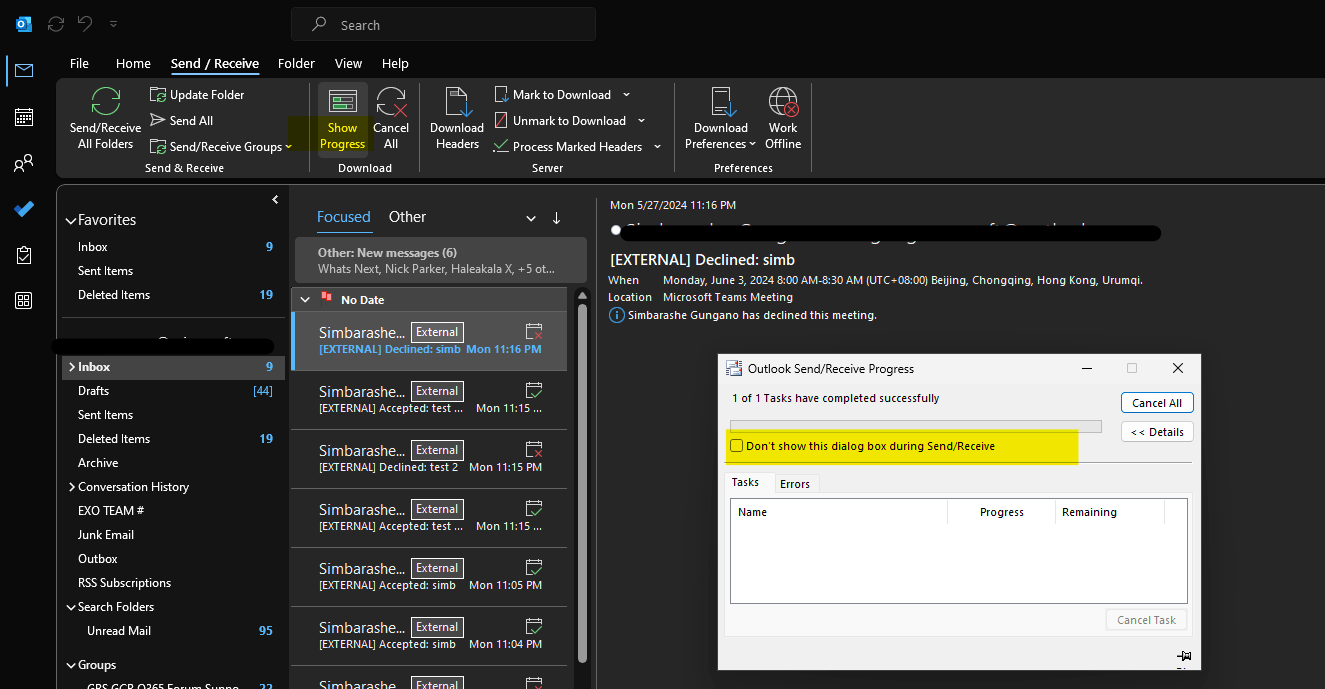Click the Work Offline icon
1325x689 pixels.
(783, 103)
